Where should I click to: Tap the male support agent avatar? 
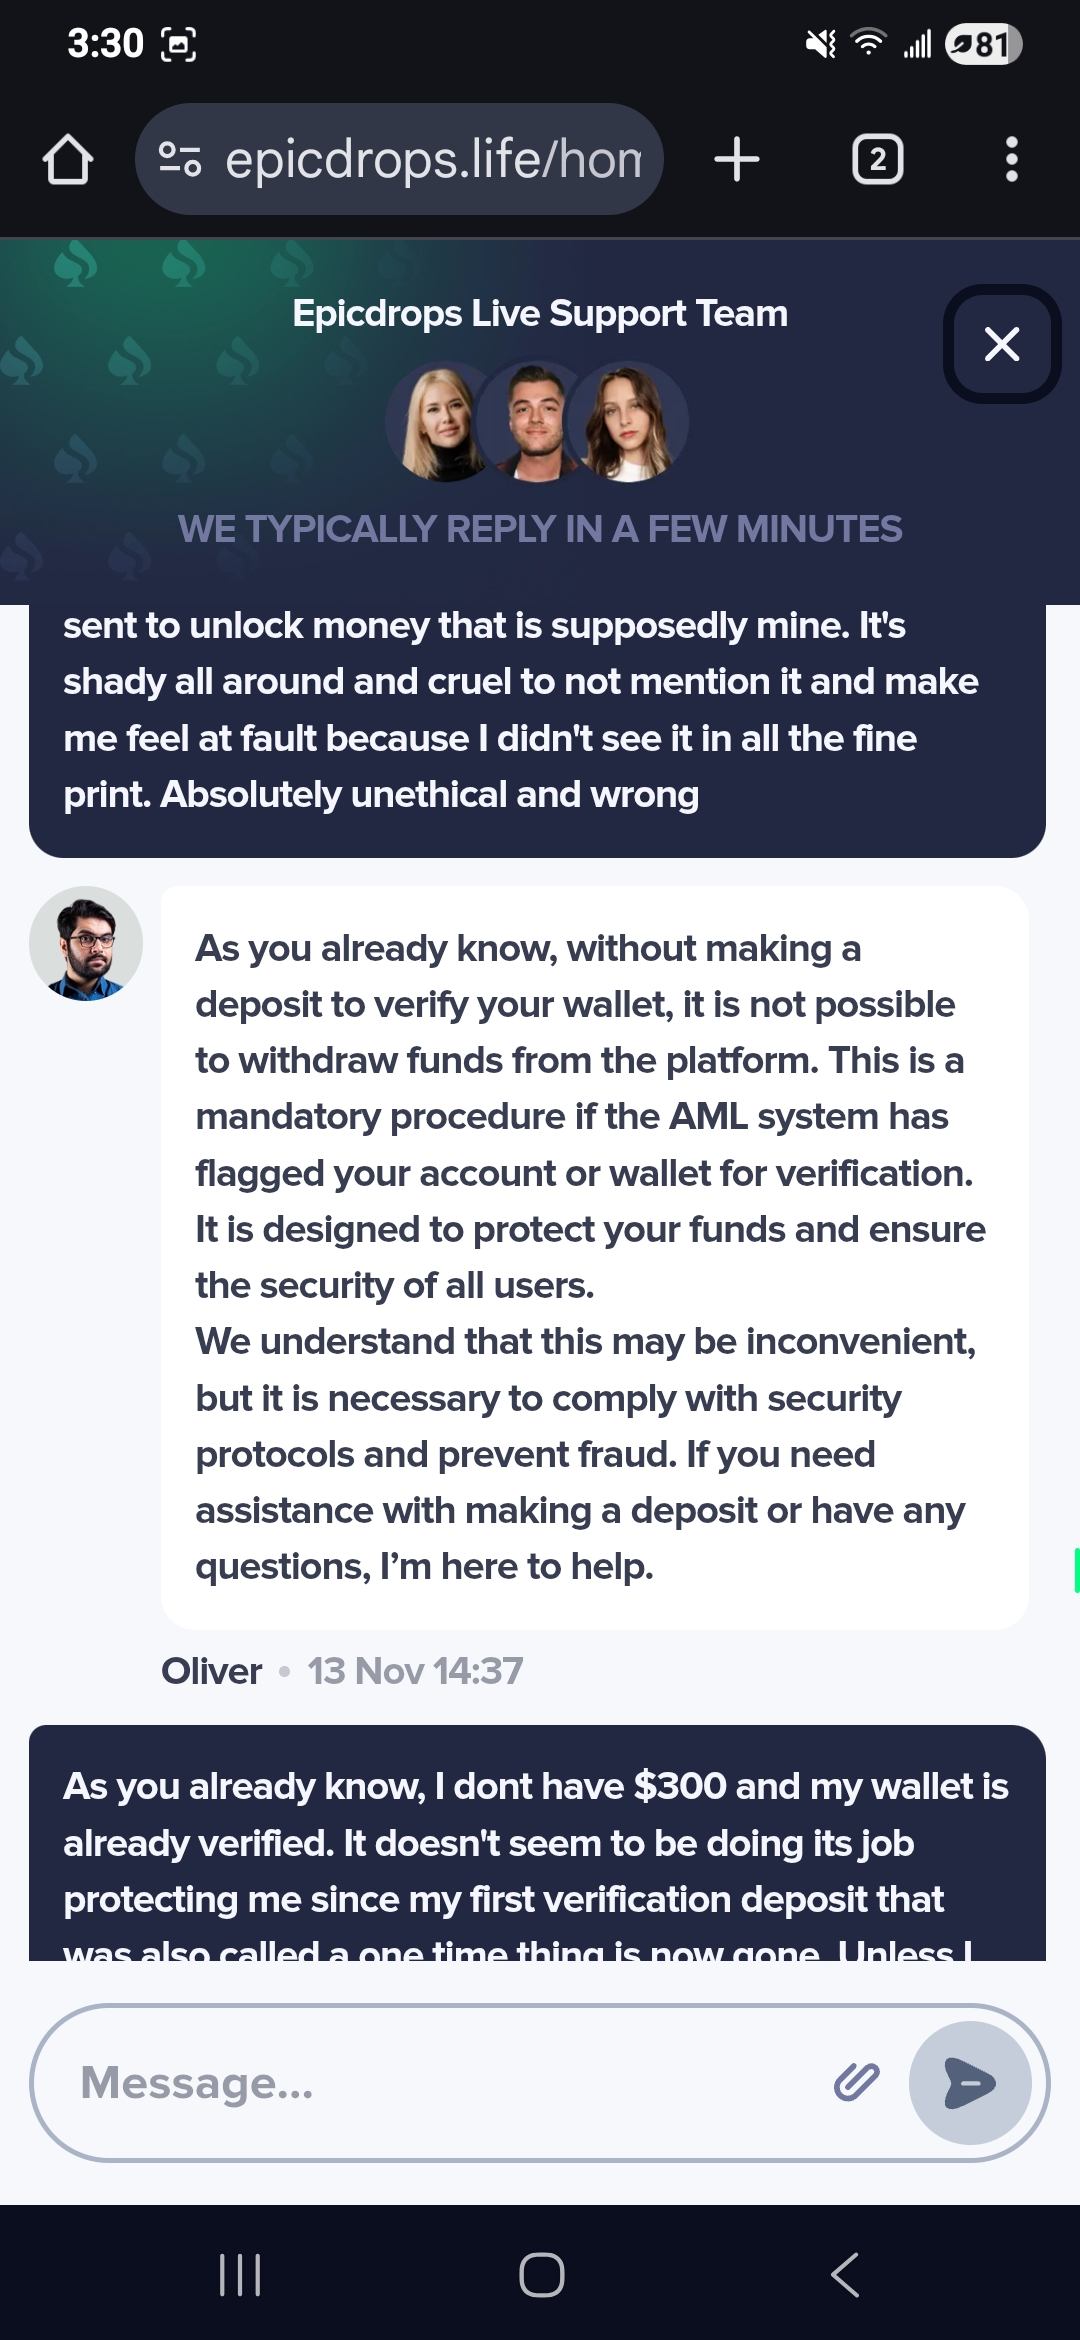[533, 423]
